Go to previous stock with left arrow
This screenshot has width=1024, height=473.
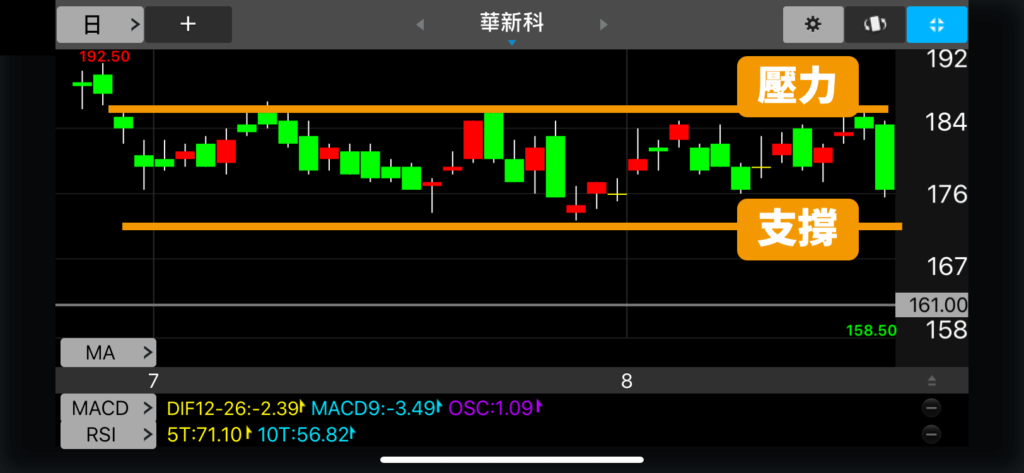pyautogui.click(x=420, y=25)
